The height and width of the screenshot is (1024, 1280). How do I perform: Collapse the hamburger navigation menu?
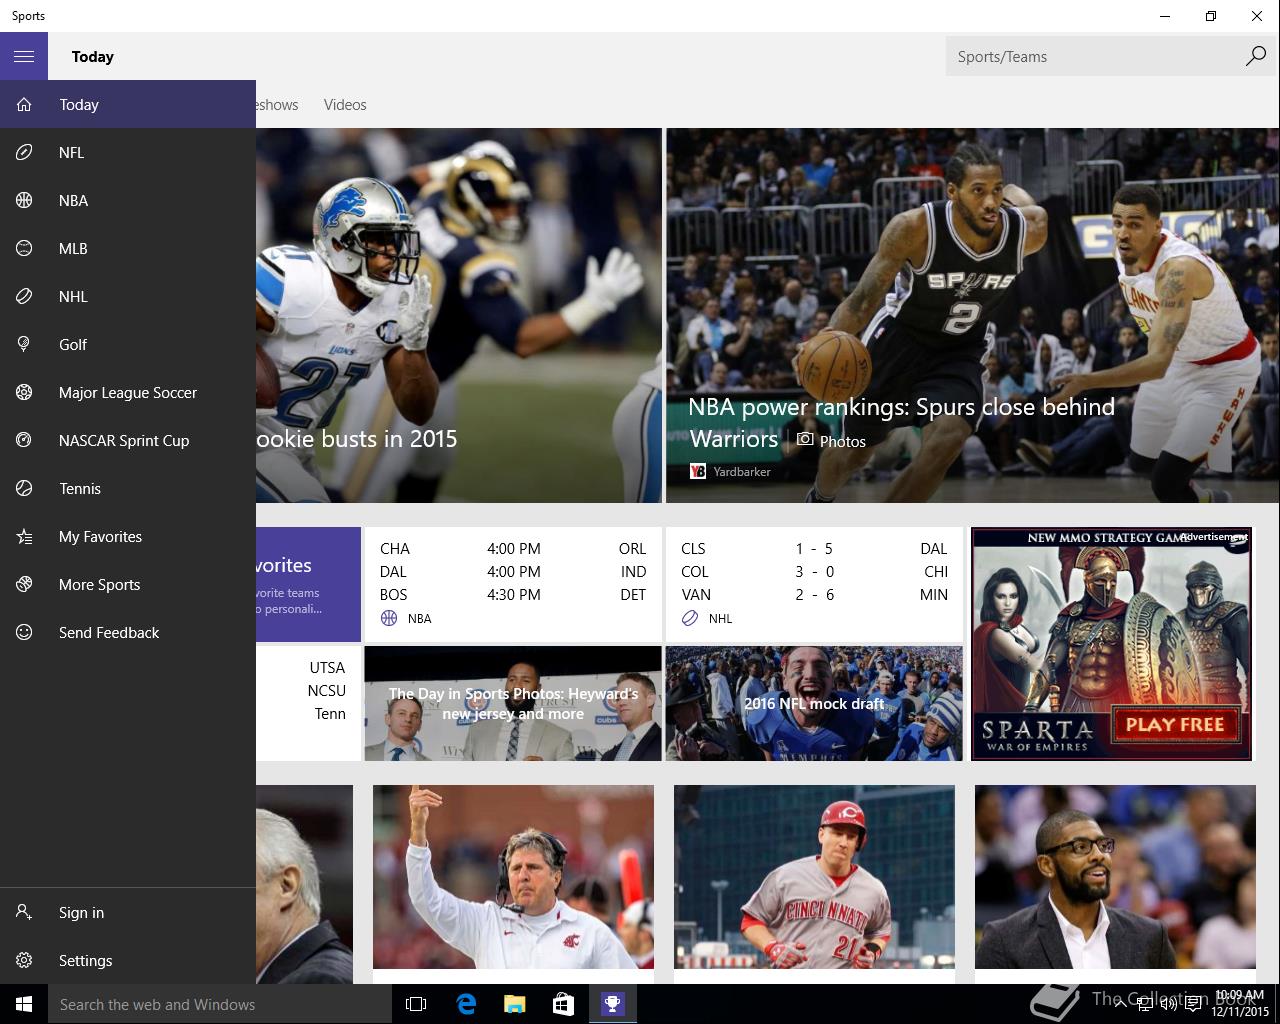tap(24, 56)
